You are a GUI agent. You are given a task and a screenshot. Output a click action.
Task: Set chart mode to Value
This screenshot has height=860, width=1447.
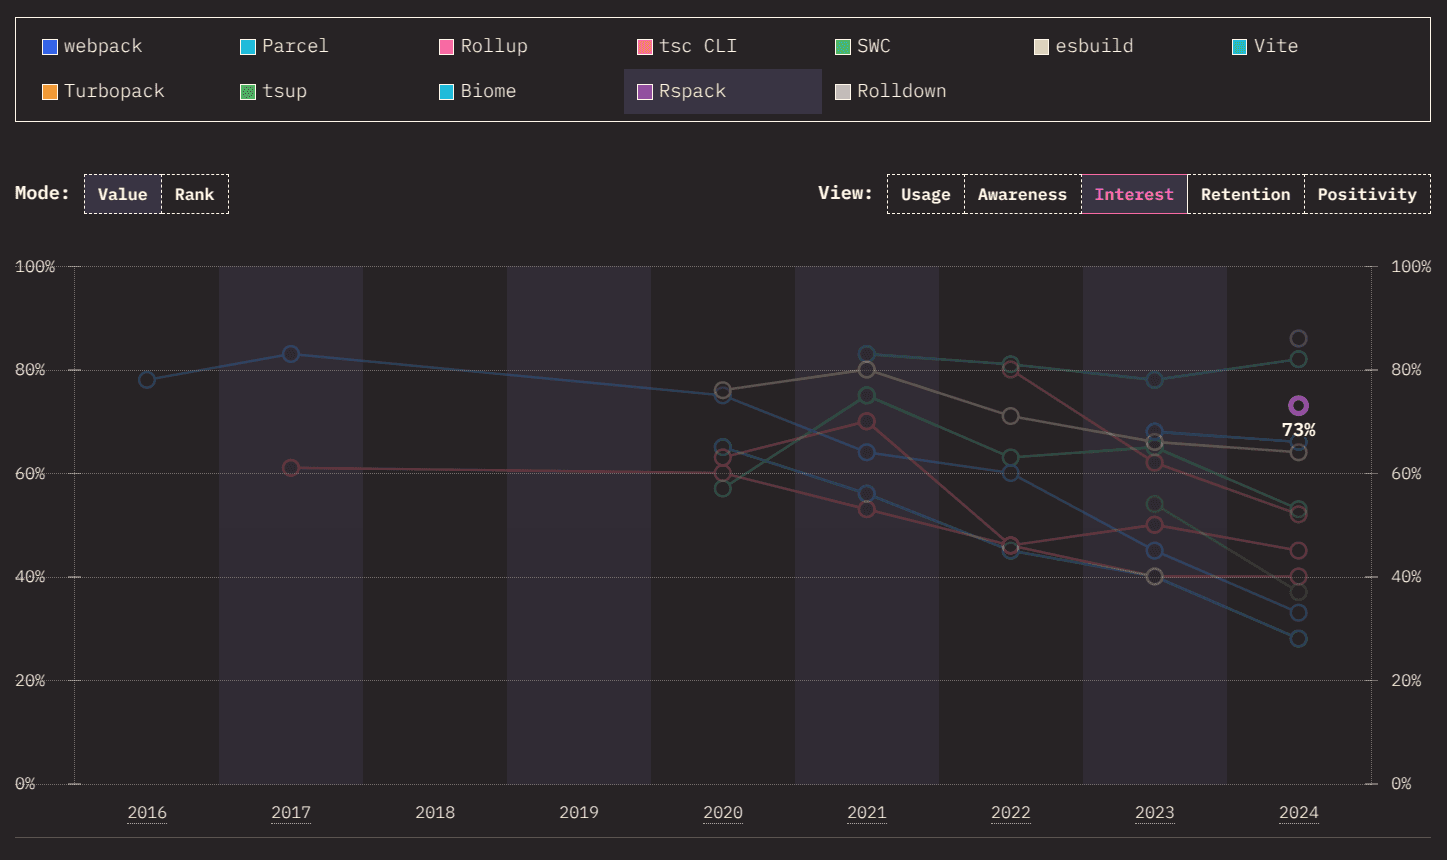(x=122, y=194)
